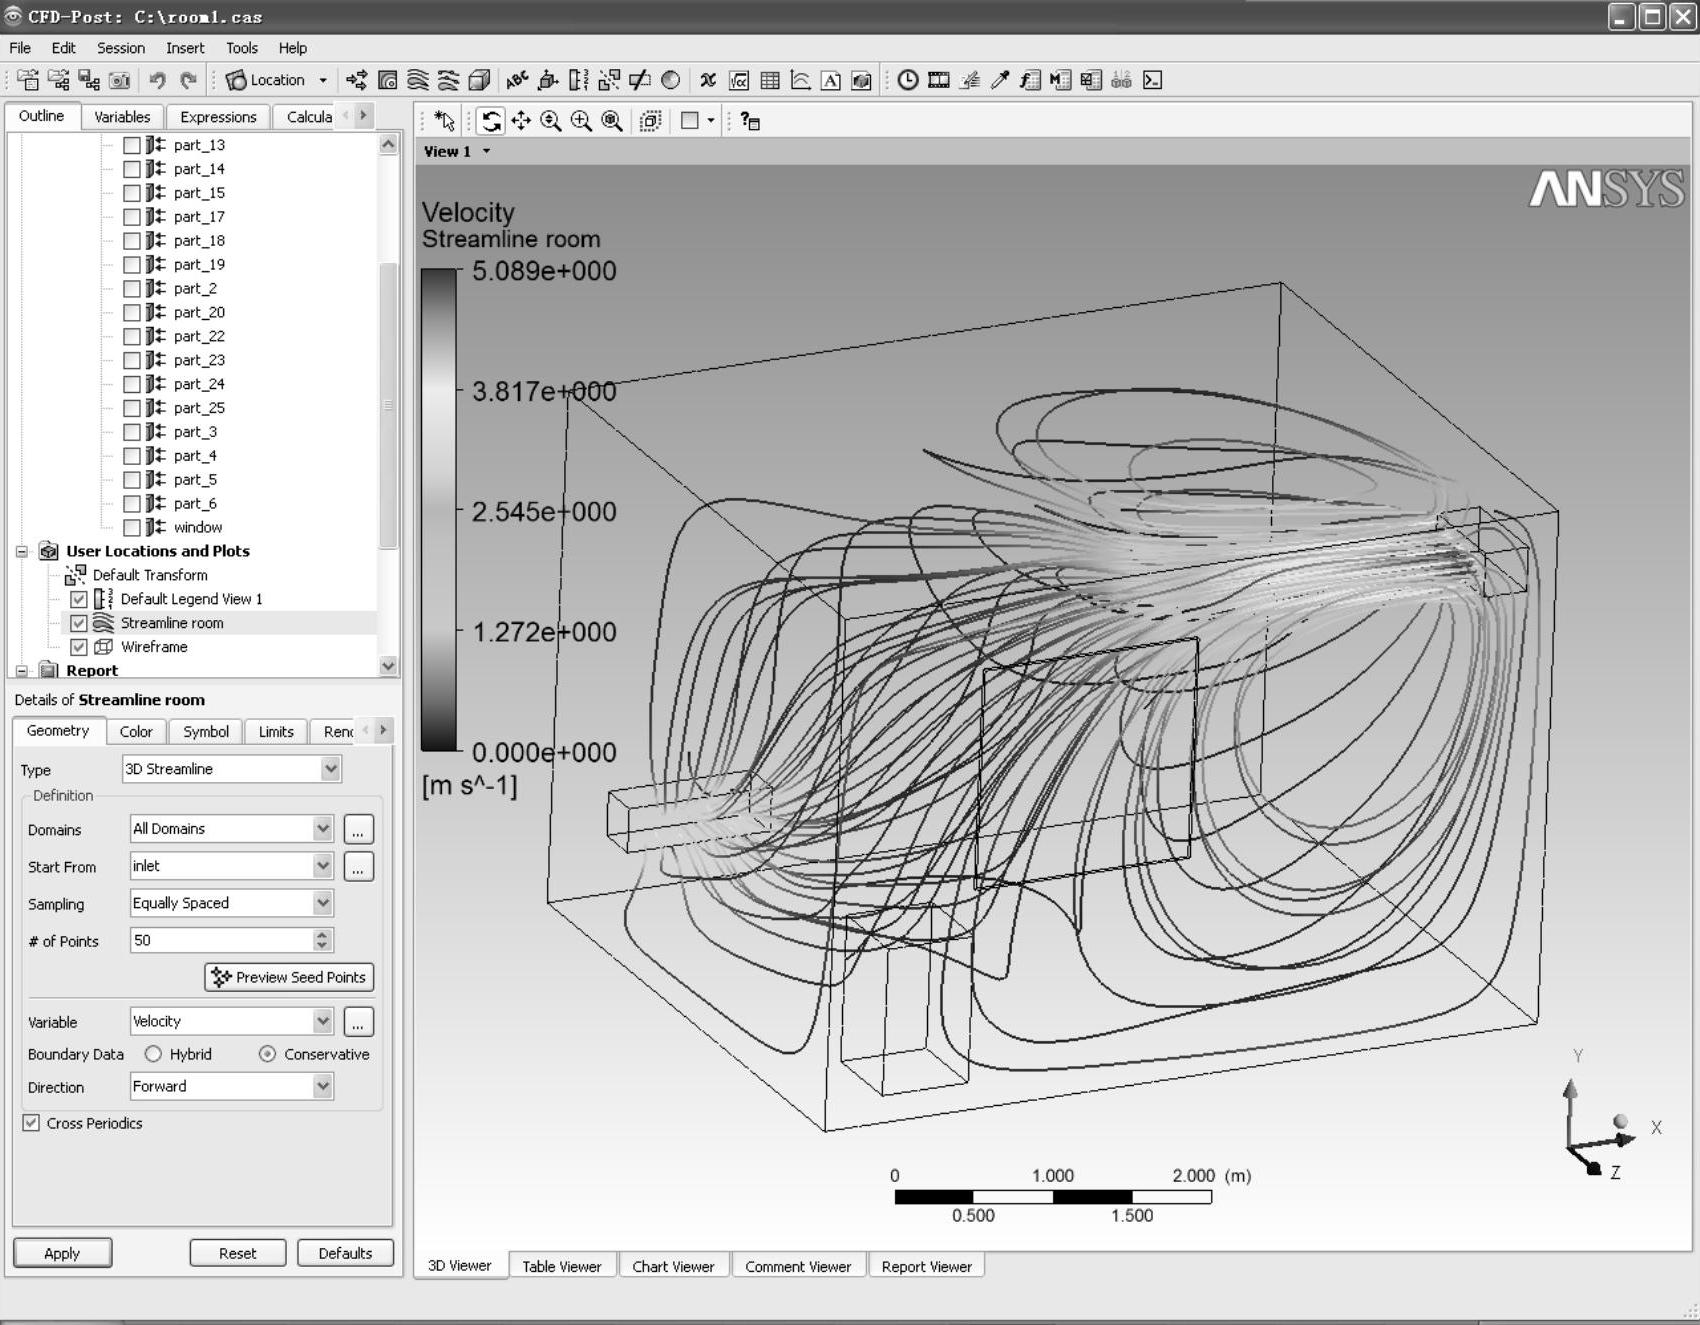Switch to the Color details tab

pos(136,732)
